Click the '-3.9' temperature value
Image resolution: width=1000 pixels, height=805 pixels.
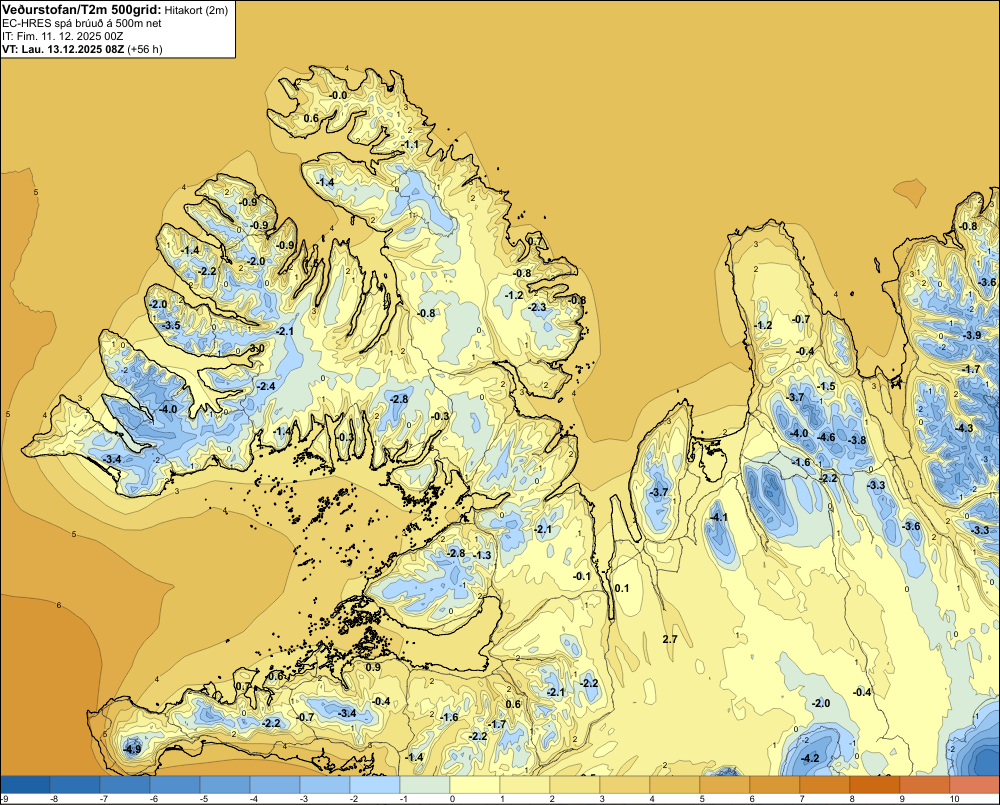(972, 335)
